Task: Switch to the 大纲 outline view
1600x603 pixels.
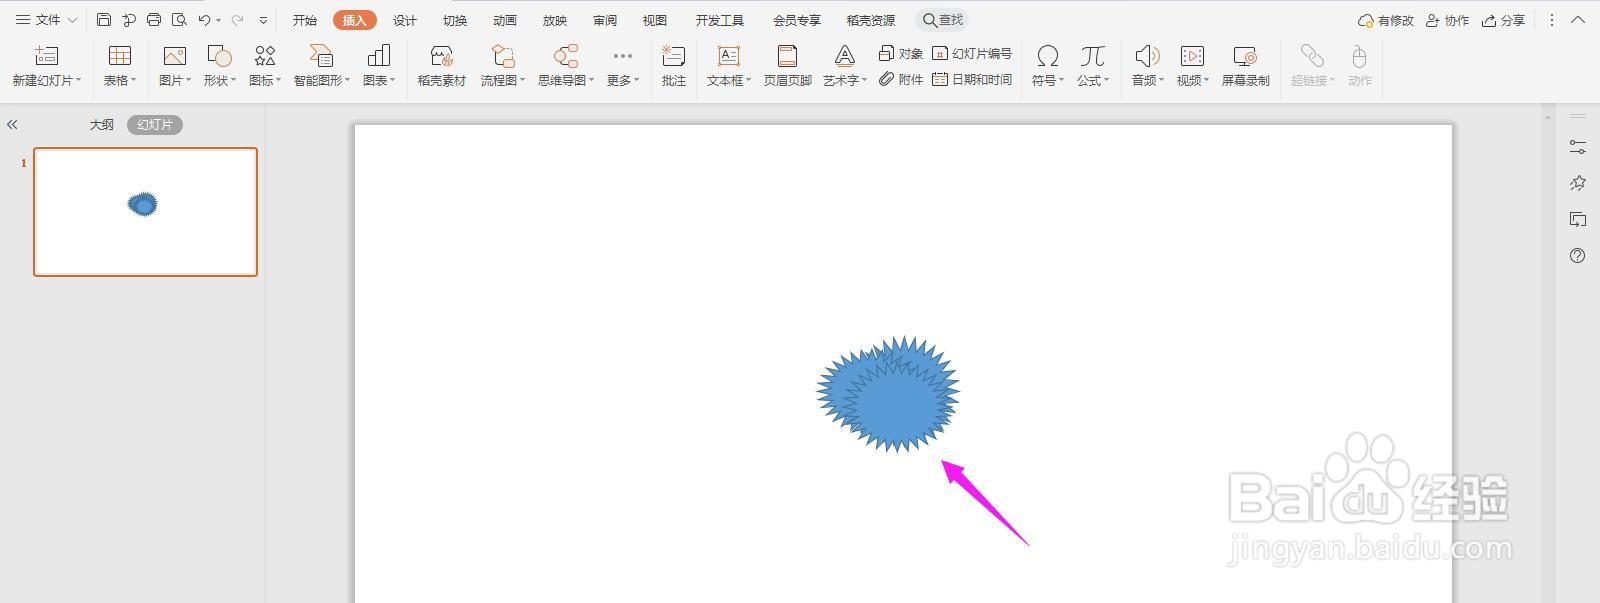Action: 102,125
